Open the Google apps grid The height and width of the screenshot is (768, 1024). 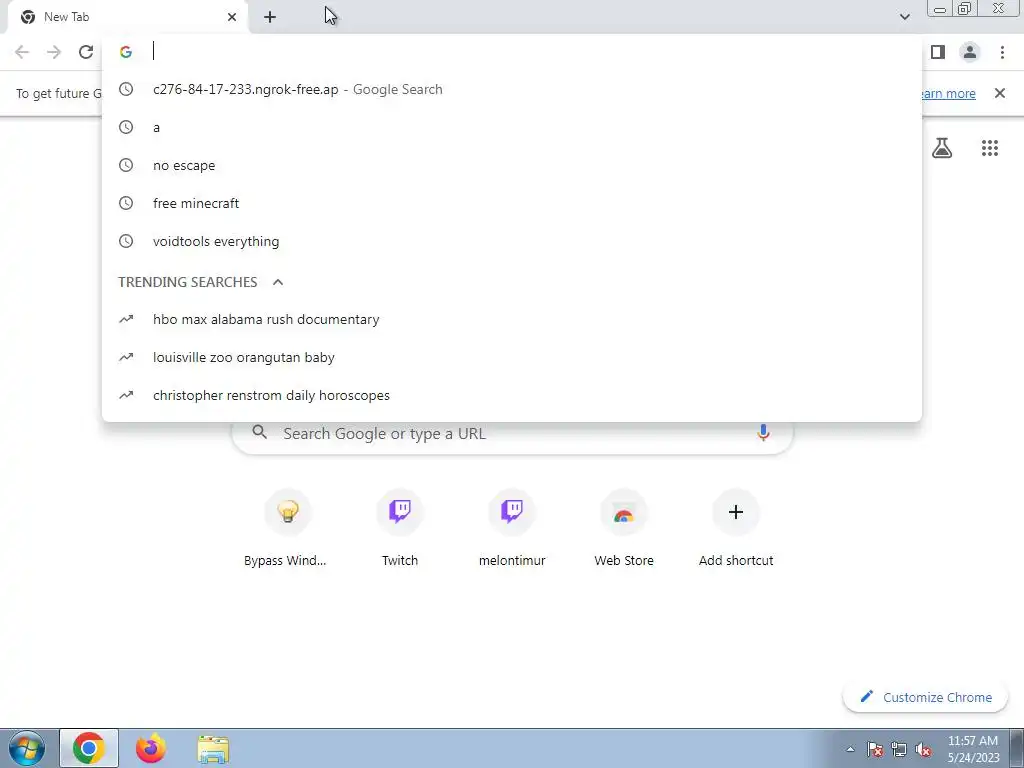[x=990, y=148]
